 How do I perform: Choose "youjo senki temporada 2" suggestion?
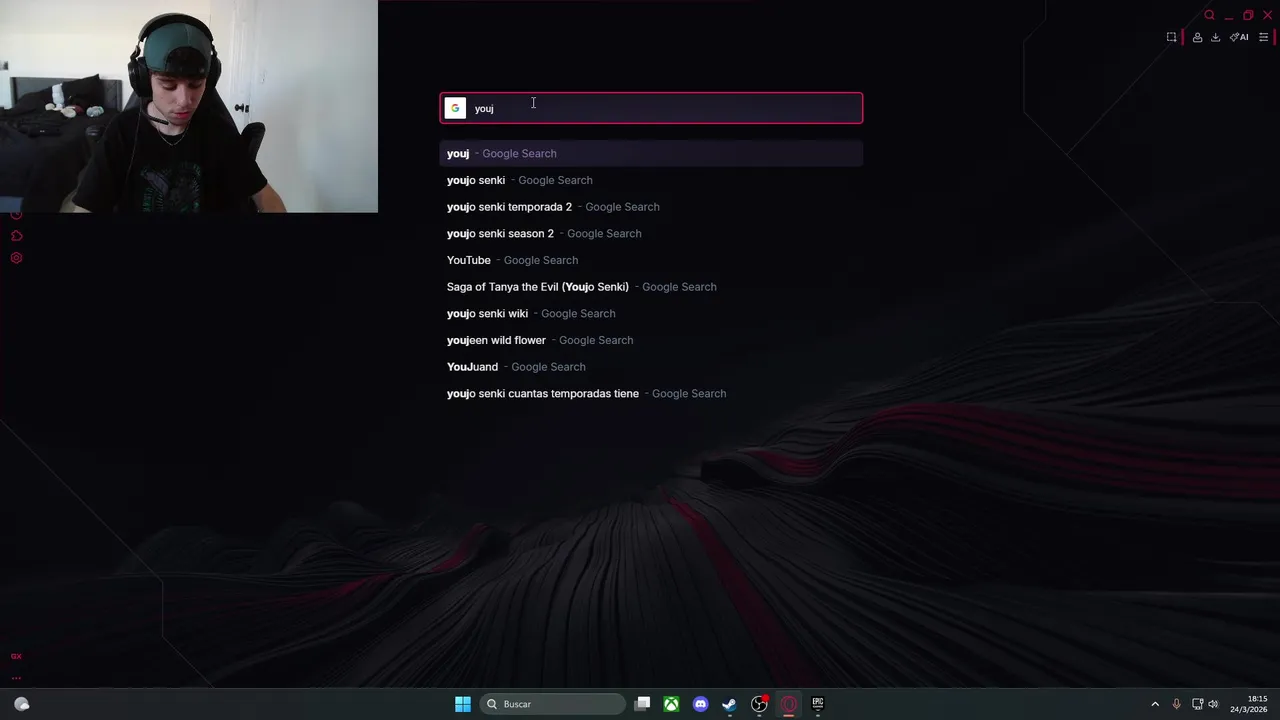point(651,207)
